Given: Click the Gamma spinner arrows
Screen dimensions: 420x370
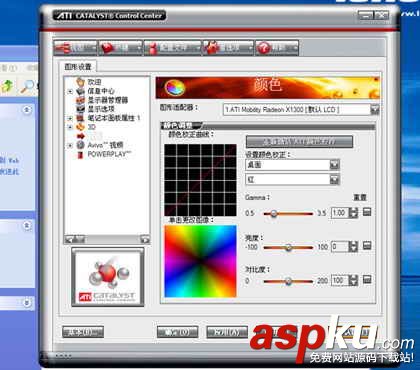Looking at the screenshot, I should click(x=353, y=213).
